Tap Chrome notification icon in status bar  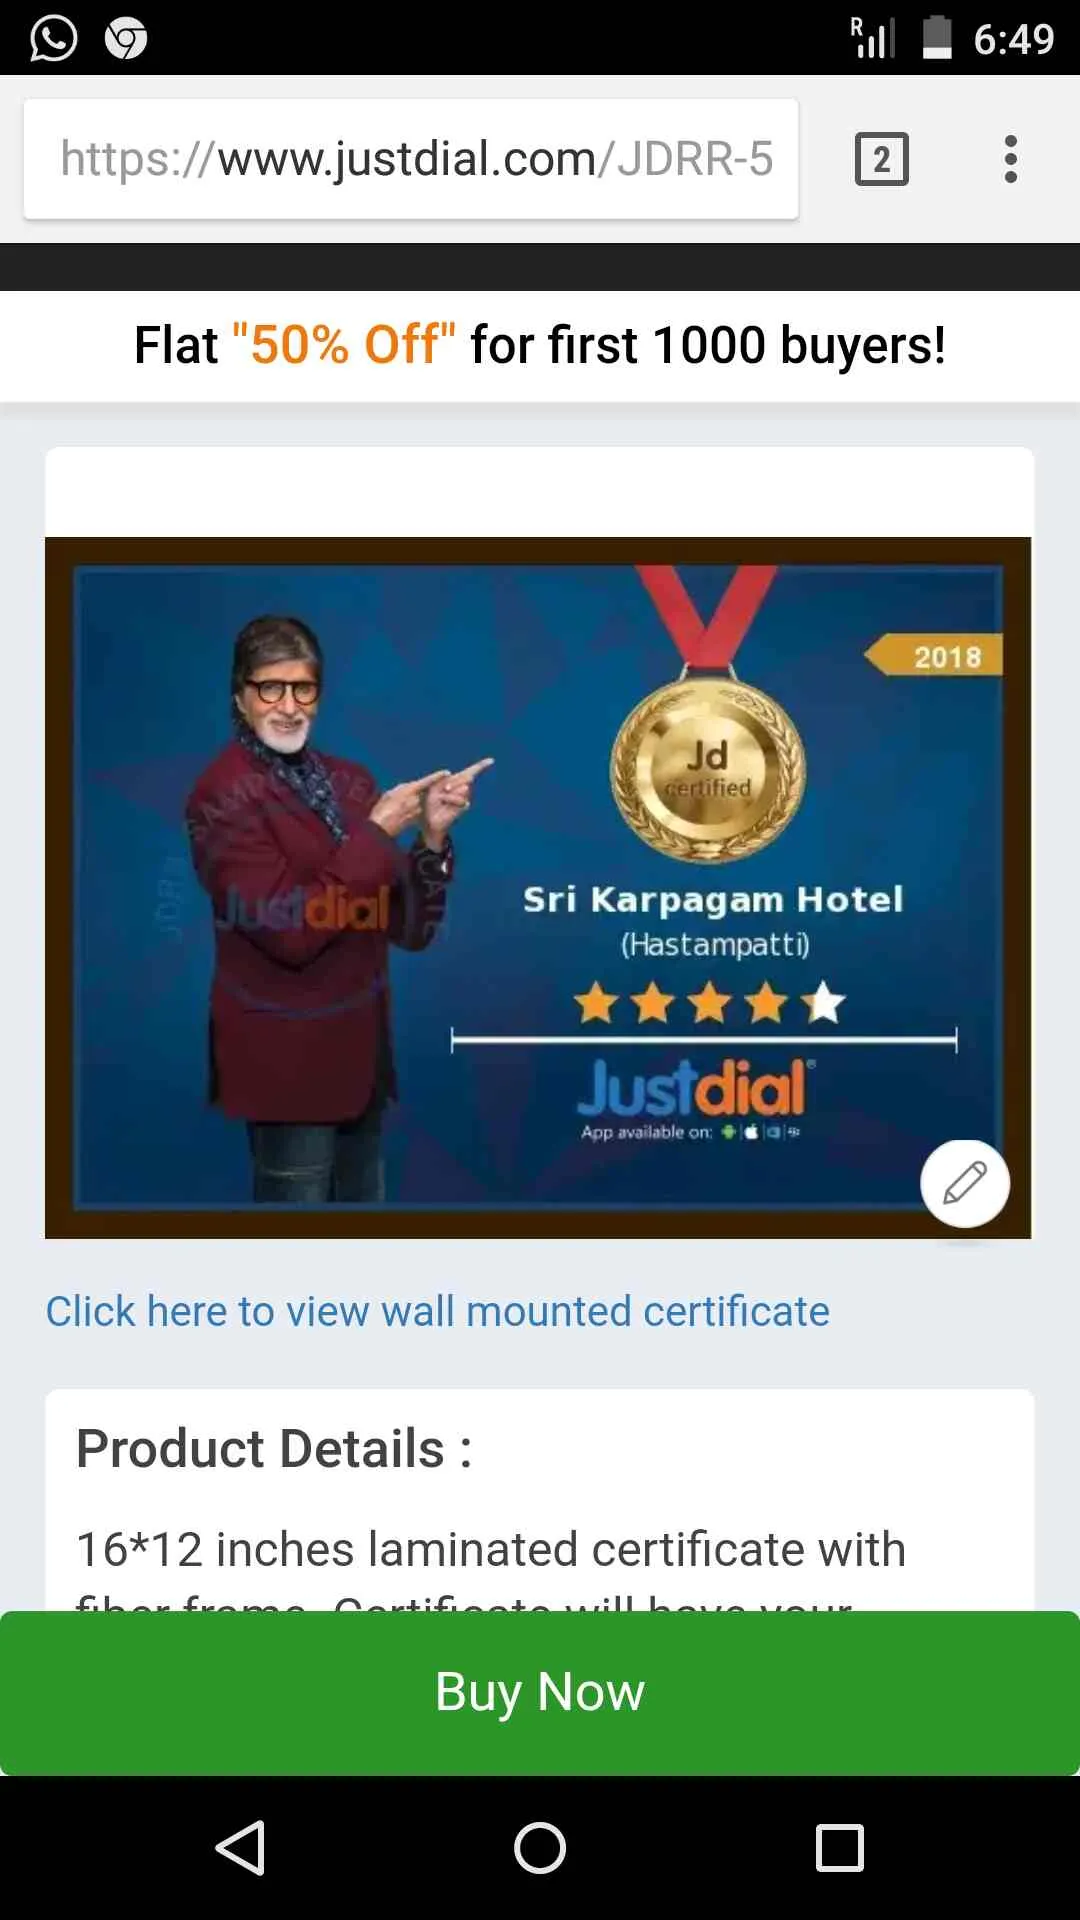(126, 39)
